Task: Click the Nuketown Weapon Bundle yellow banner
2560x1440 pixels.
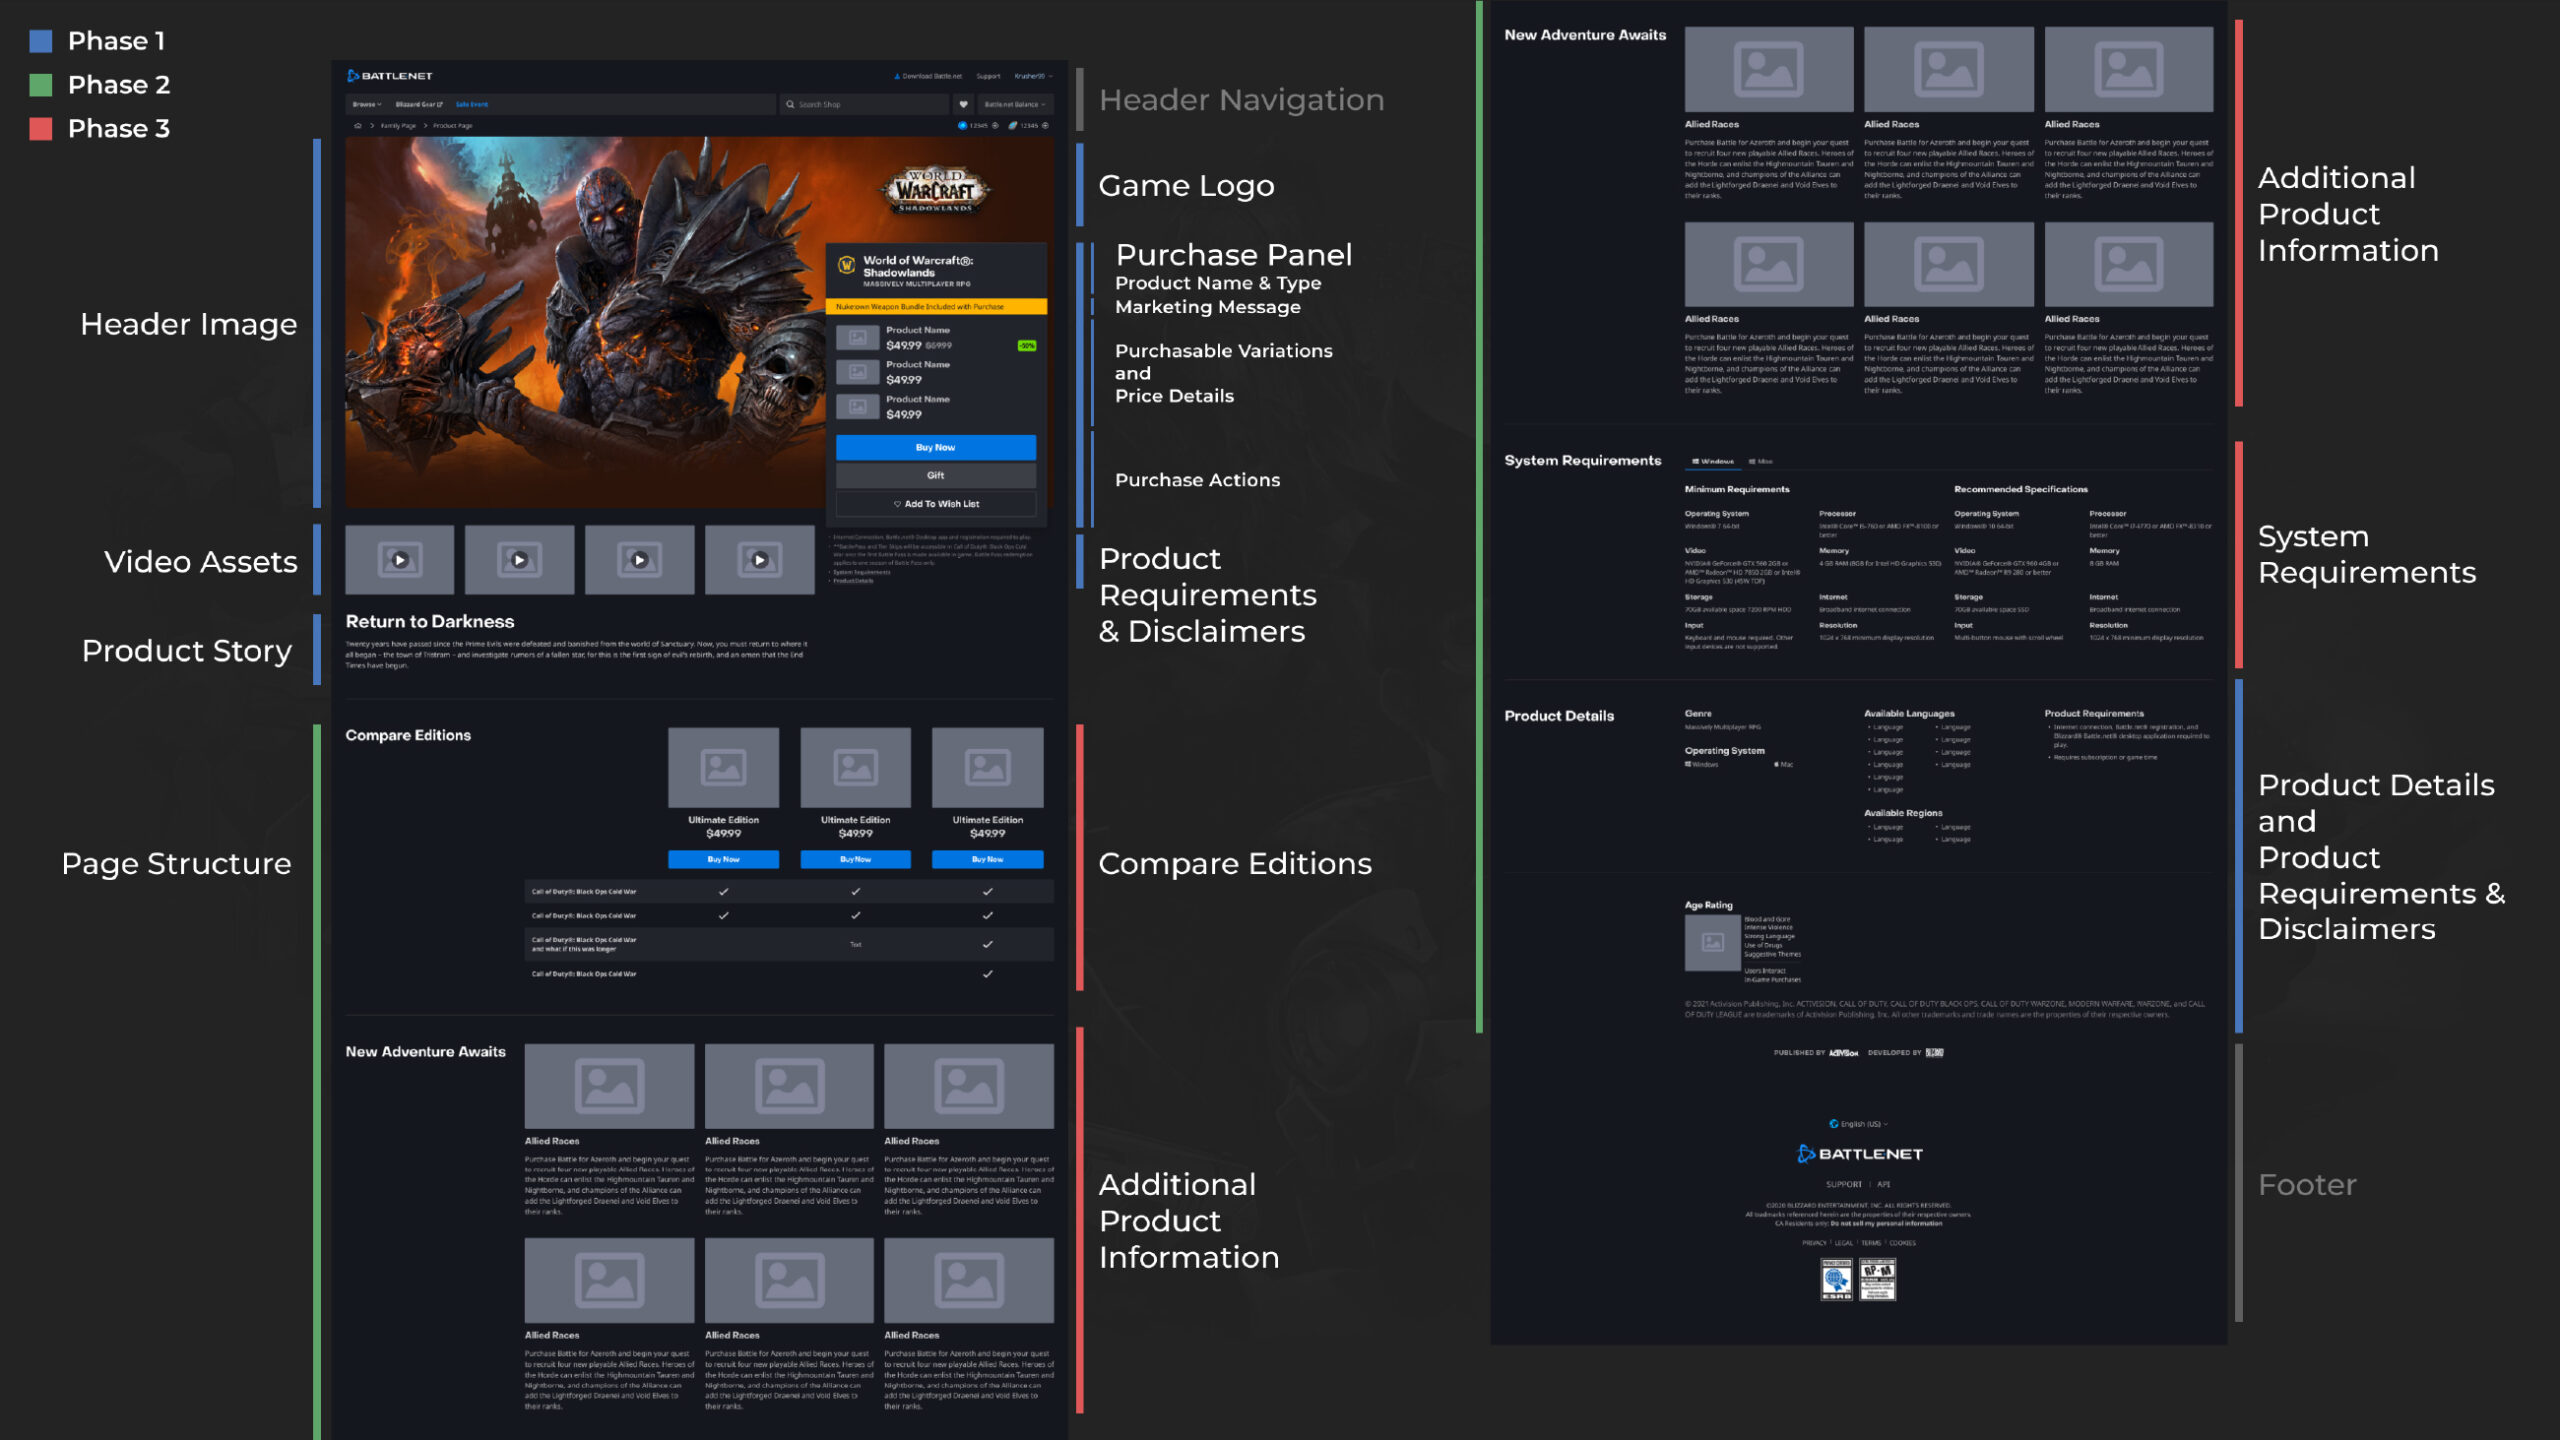Action: coord(936,307)
